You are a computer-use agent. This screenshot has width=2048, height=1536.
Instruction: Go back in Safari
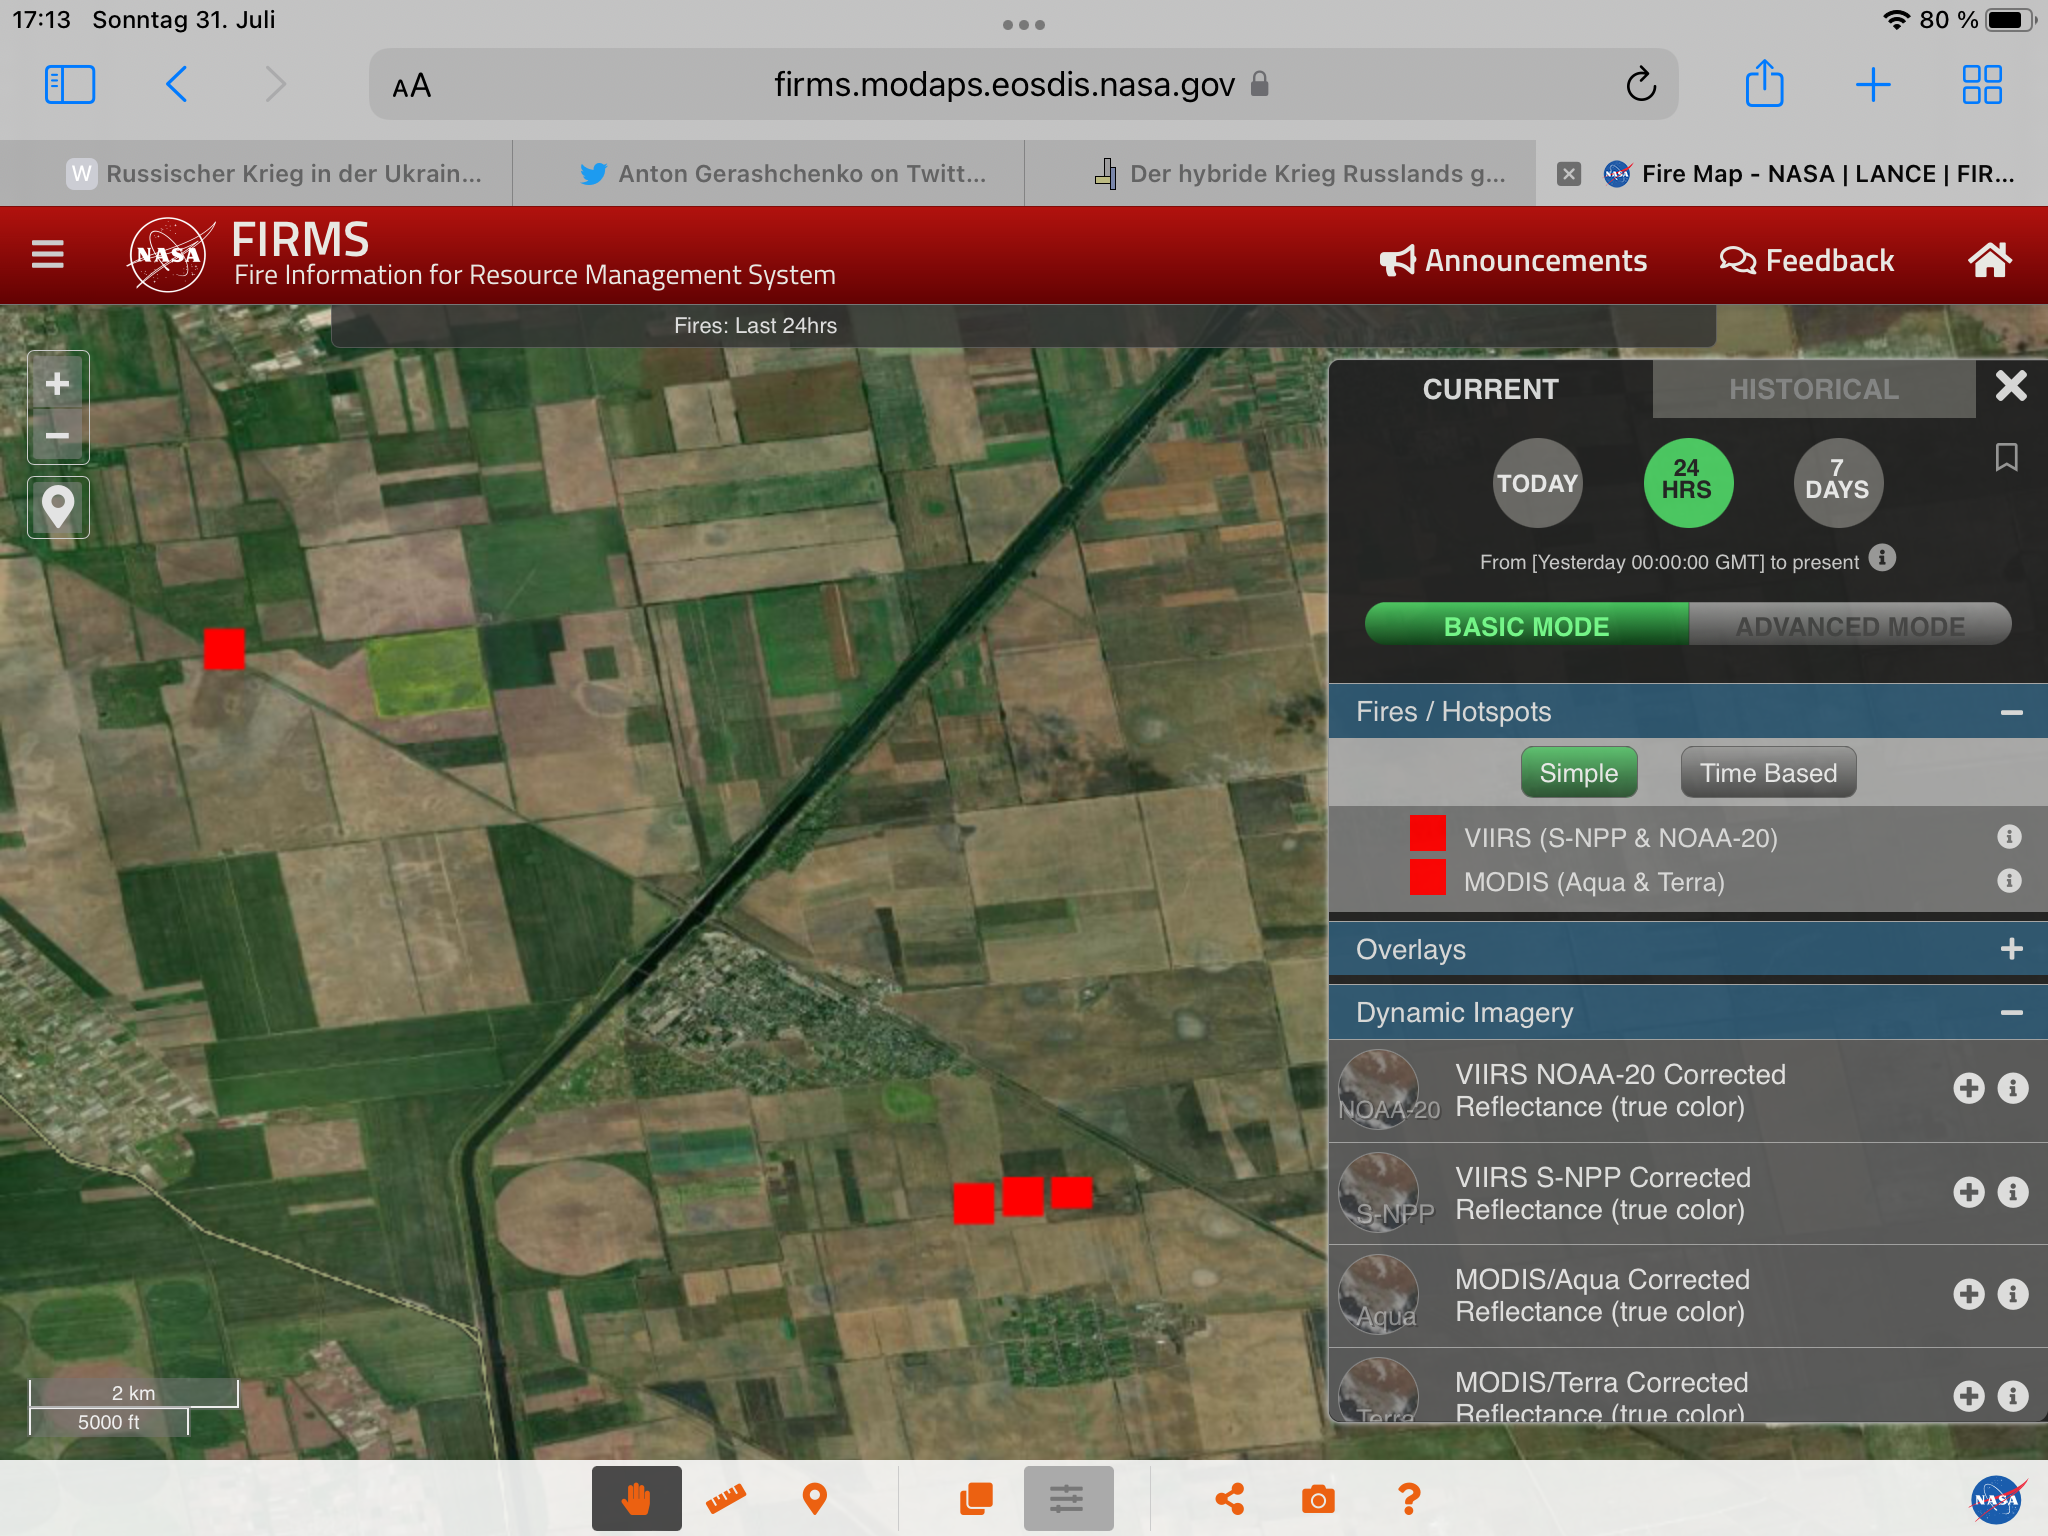coord(176,85)
